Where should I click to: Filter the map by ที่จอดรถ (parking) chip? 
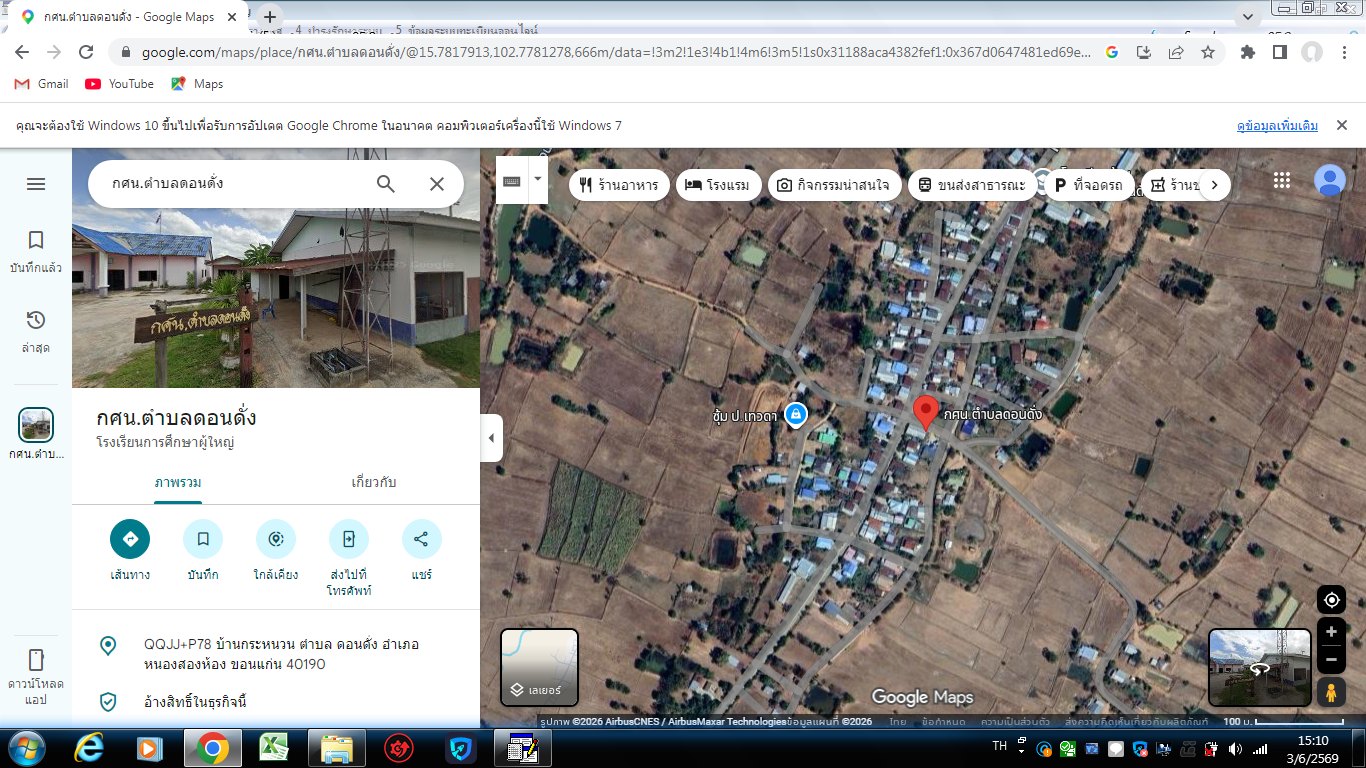(1090, 185)
